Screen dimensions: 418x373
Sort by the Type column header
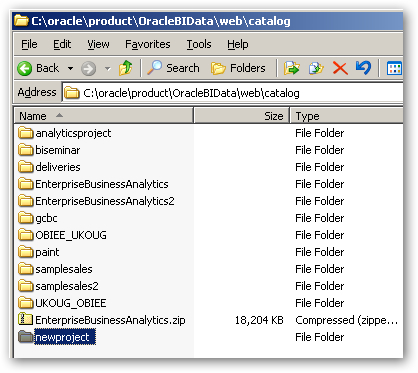[346, 116]
